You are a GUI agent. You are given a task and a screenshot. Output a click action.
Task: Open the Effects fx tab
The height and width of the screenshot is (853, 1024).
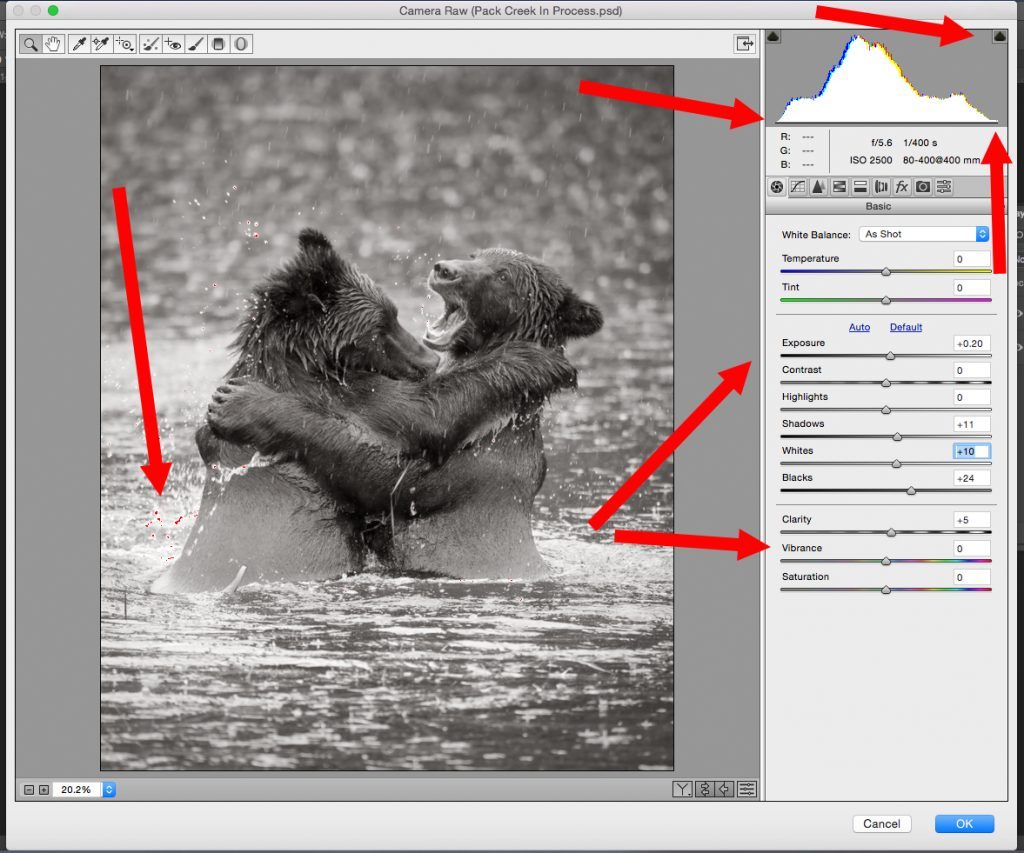point(901,186)
